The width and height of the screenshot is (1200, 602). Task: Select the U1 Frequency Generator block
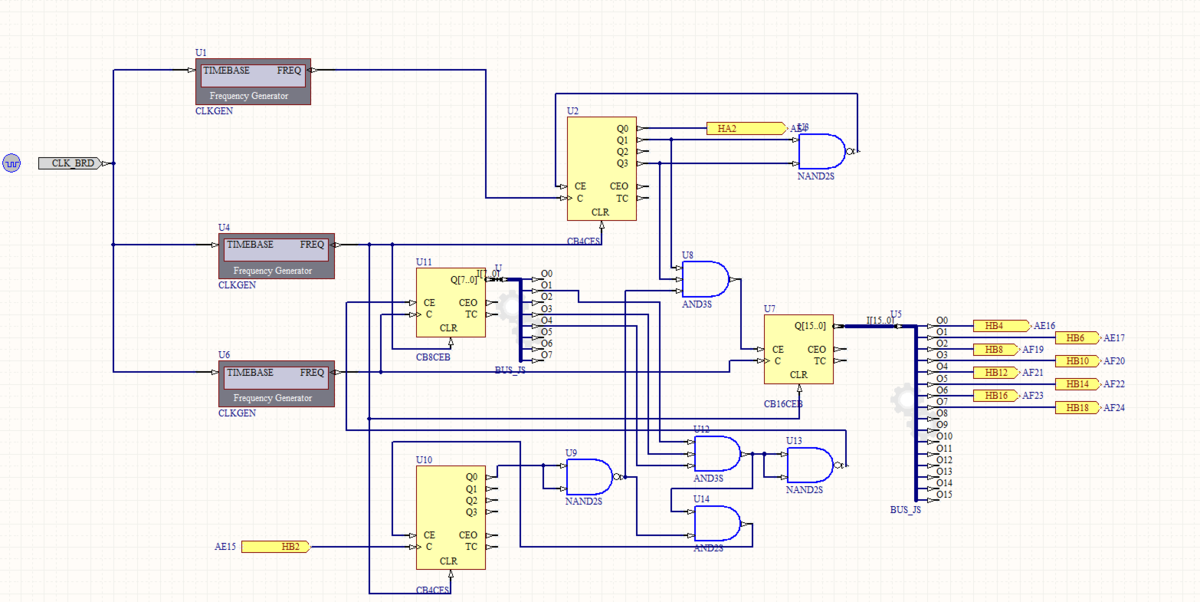[254, 83]
